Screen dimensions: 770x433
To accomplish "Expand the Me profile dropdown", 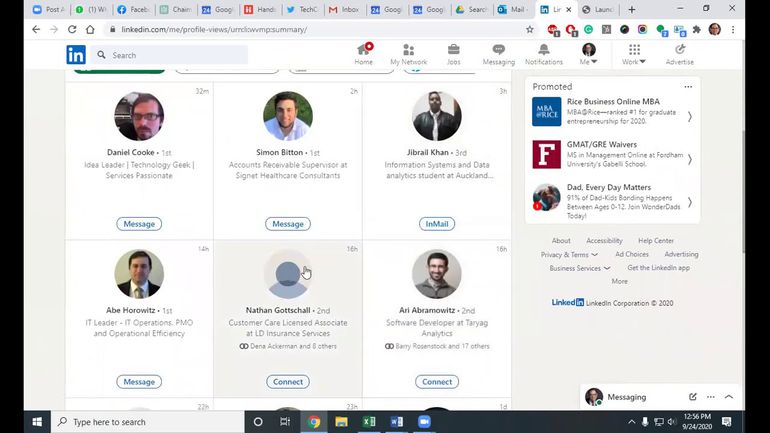I will (x=588, y=55).
